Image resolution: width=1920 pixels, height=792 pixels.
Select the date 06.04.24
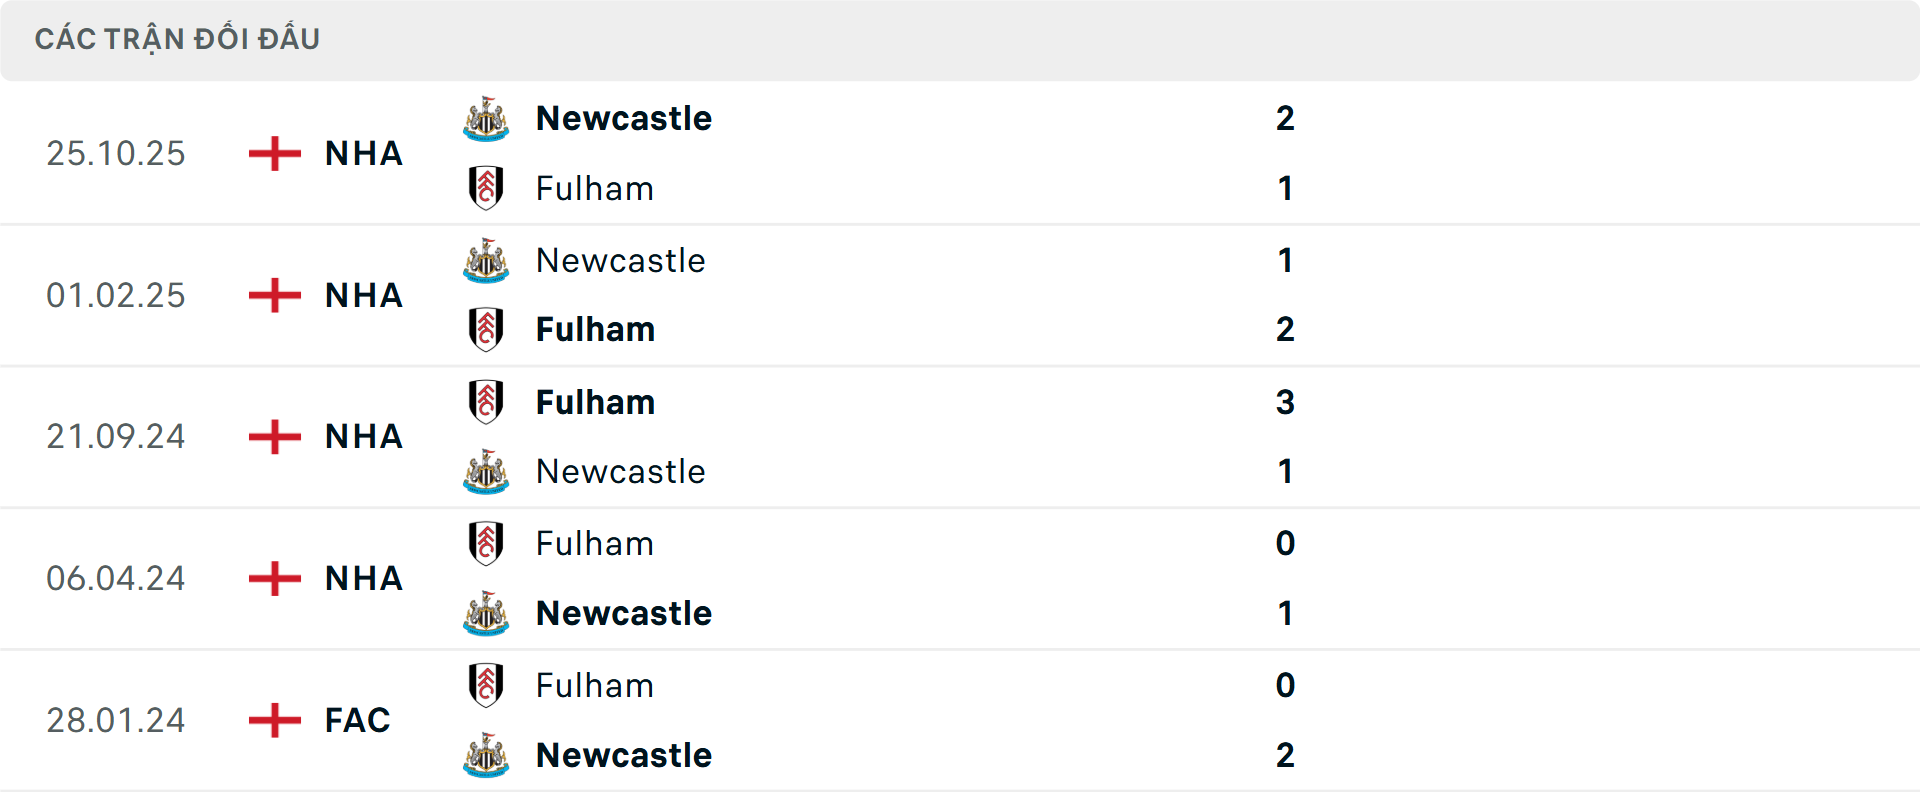point(116,578)
